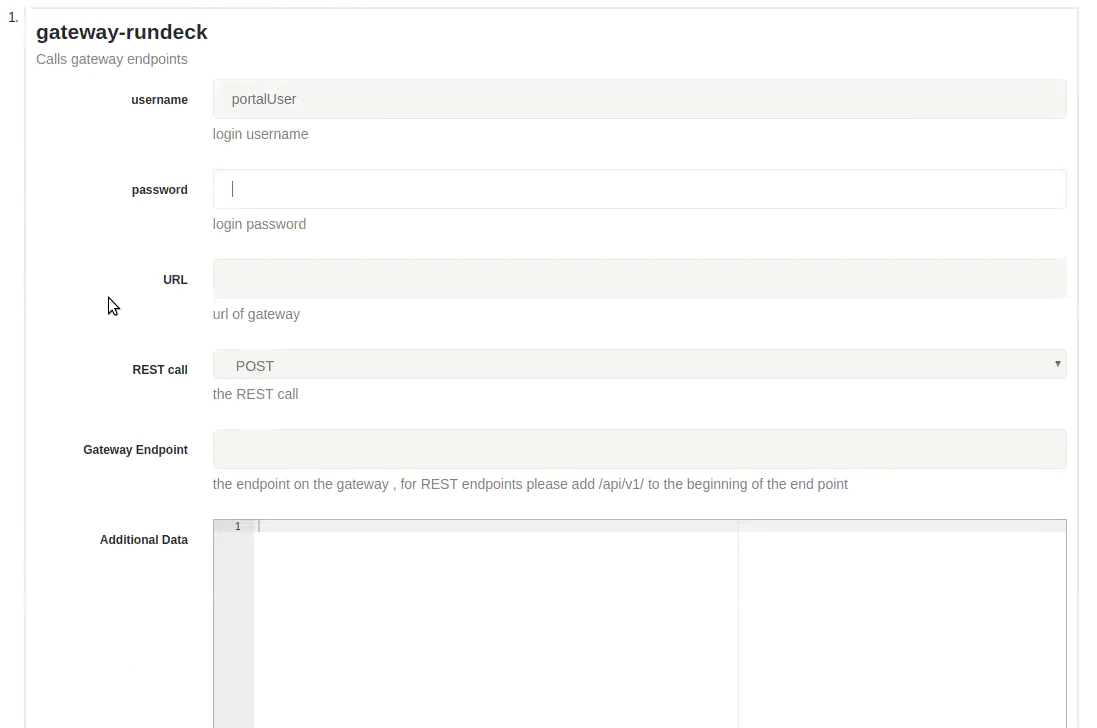The height and width of the screenshot is (728, 1097).
Task: Click the 'Additional Data' label
Action: click(144, 540)
